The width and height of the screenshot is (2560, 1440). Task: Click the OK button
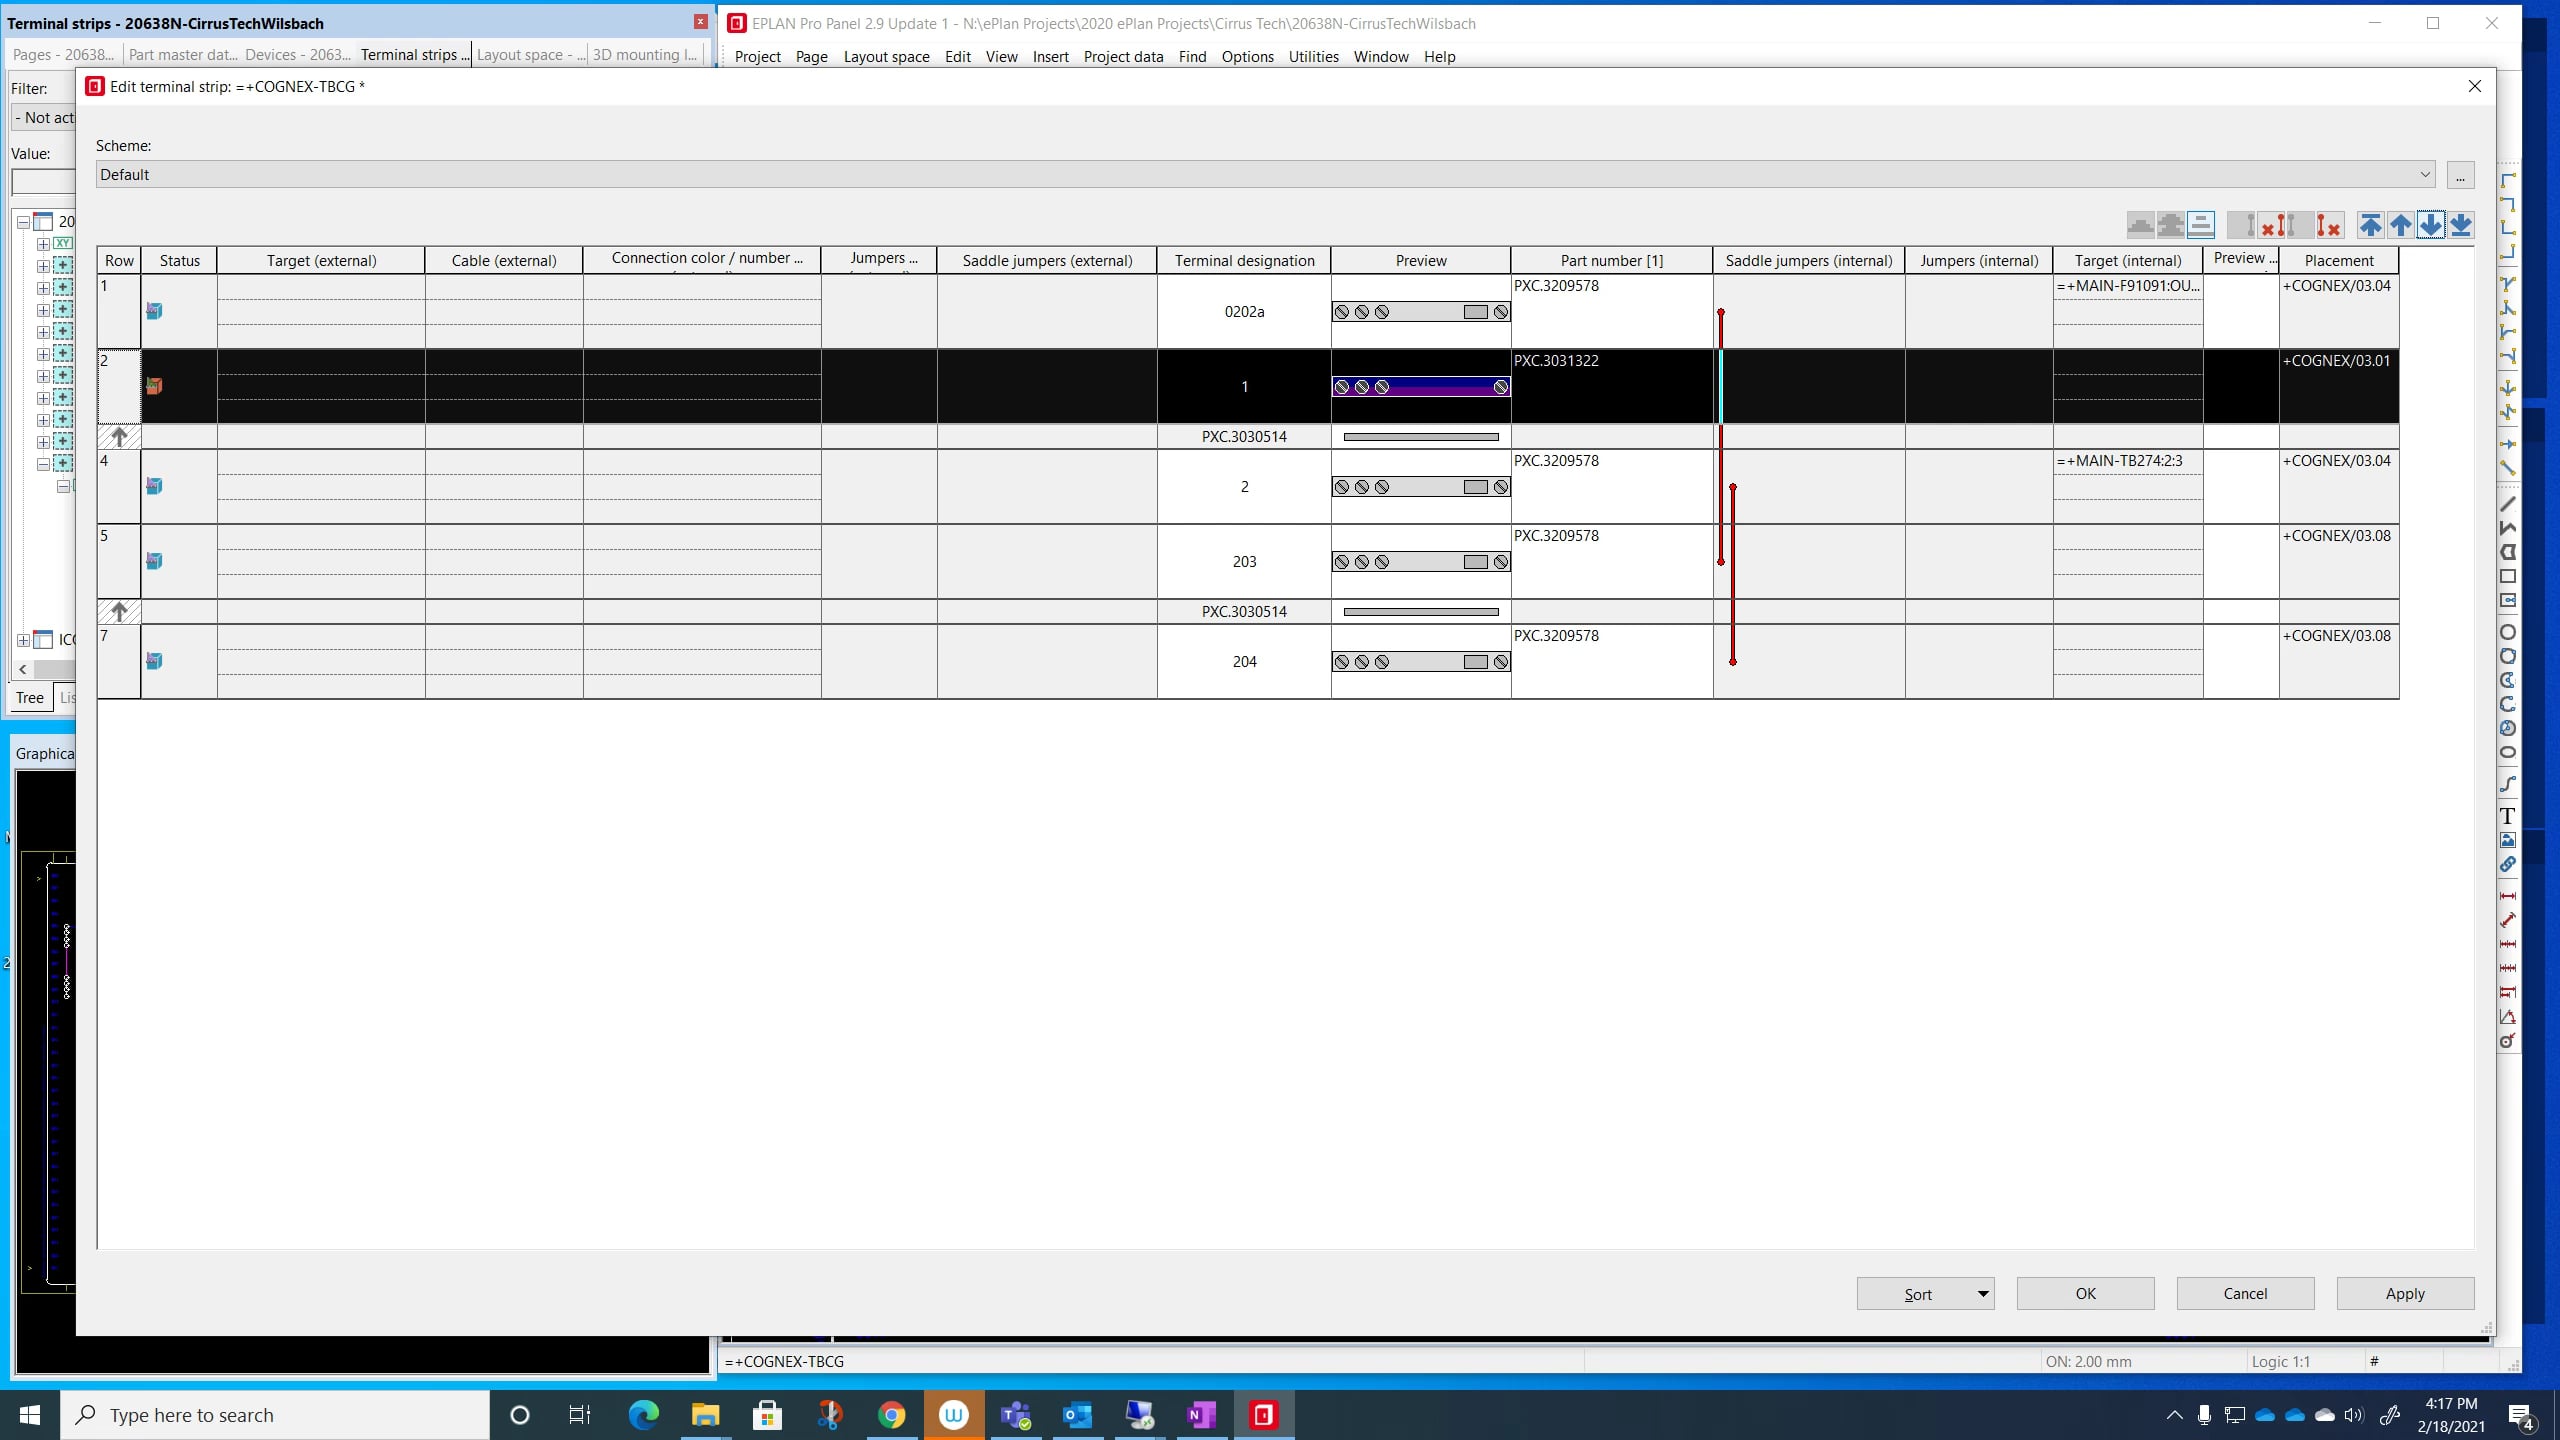[2083, 1293]
